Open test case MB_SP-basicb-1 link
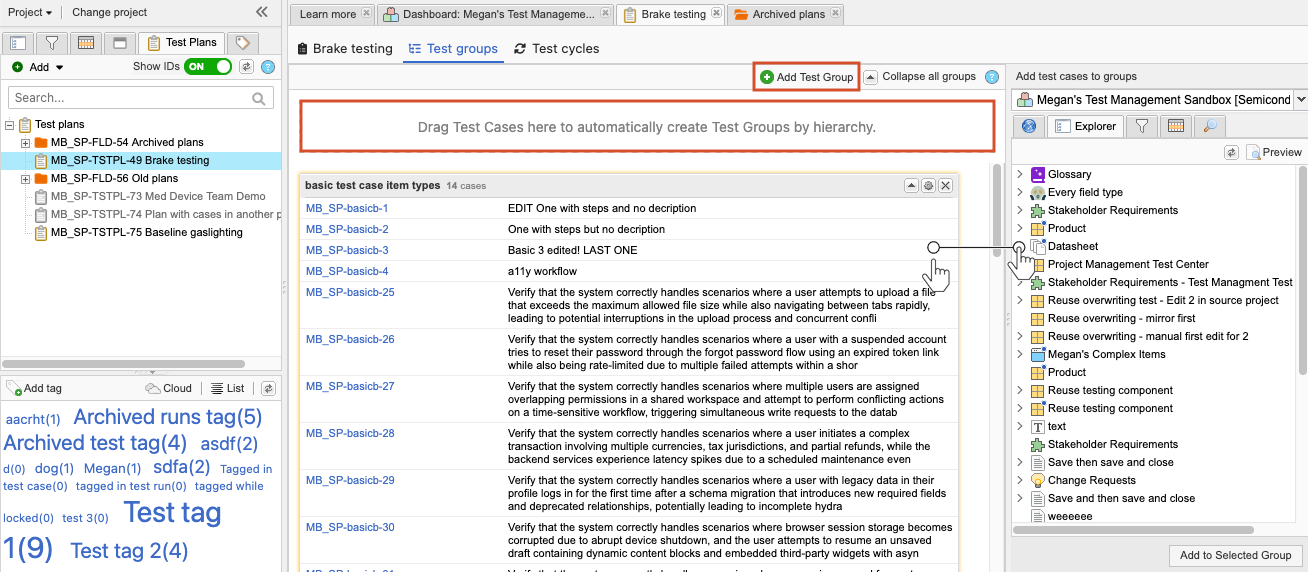This screenshot has width=1308, height=572. click(x=347, y=209)
